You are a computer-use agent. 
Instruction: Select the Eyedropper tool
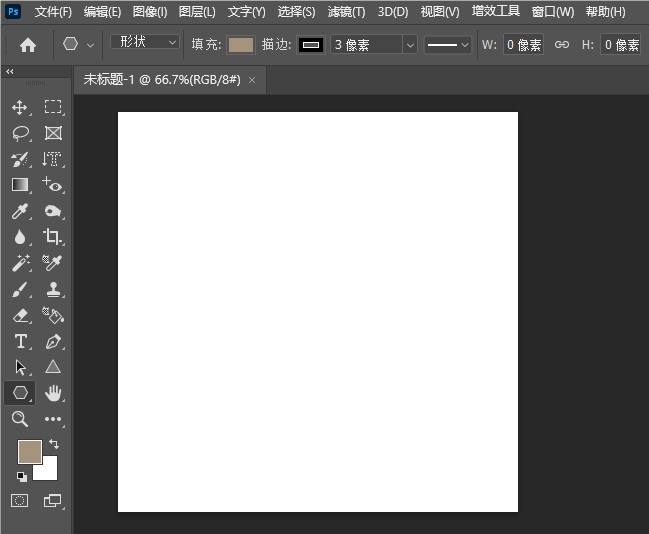click(x=20, y=211)
